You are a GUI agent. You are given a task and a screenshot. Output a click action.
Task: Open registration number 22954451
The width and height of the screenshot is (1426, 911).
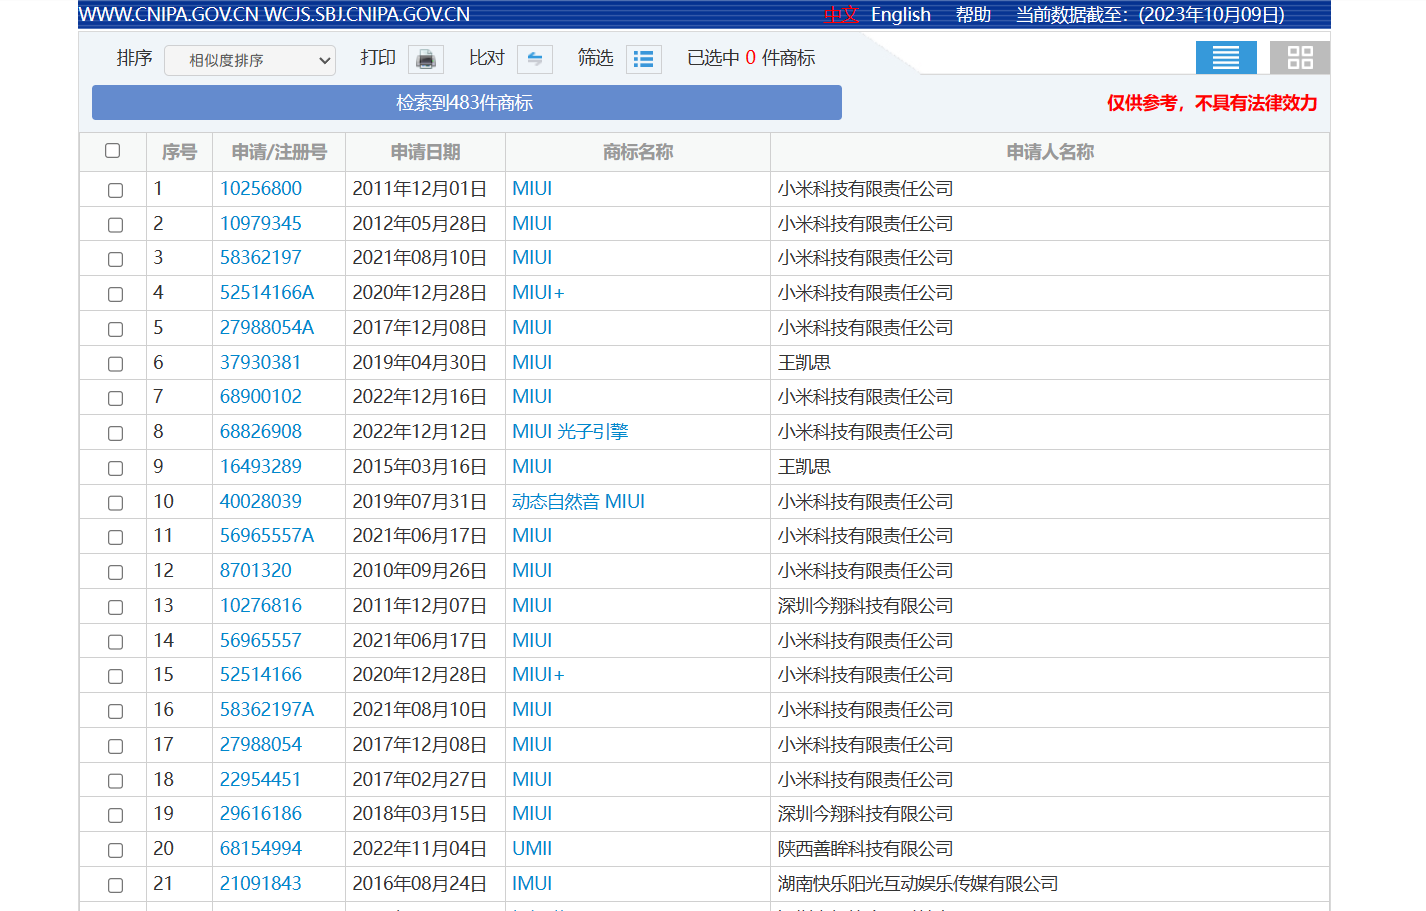(261, 780)
